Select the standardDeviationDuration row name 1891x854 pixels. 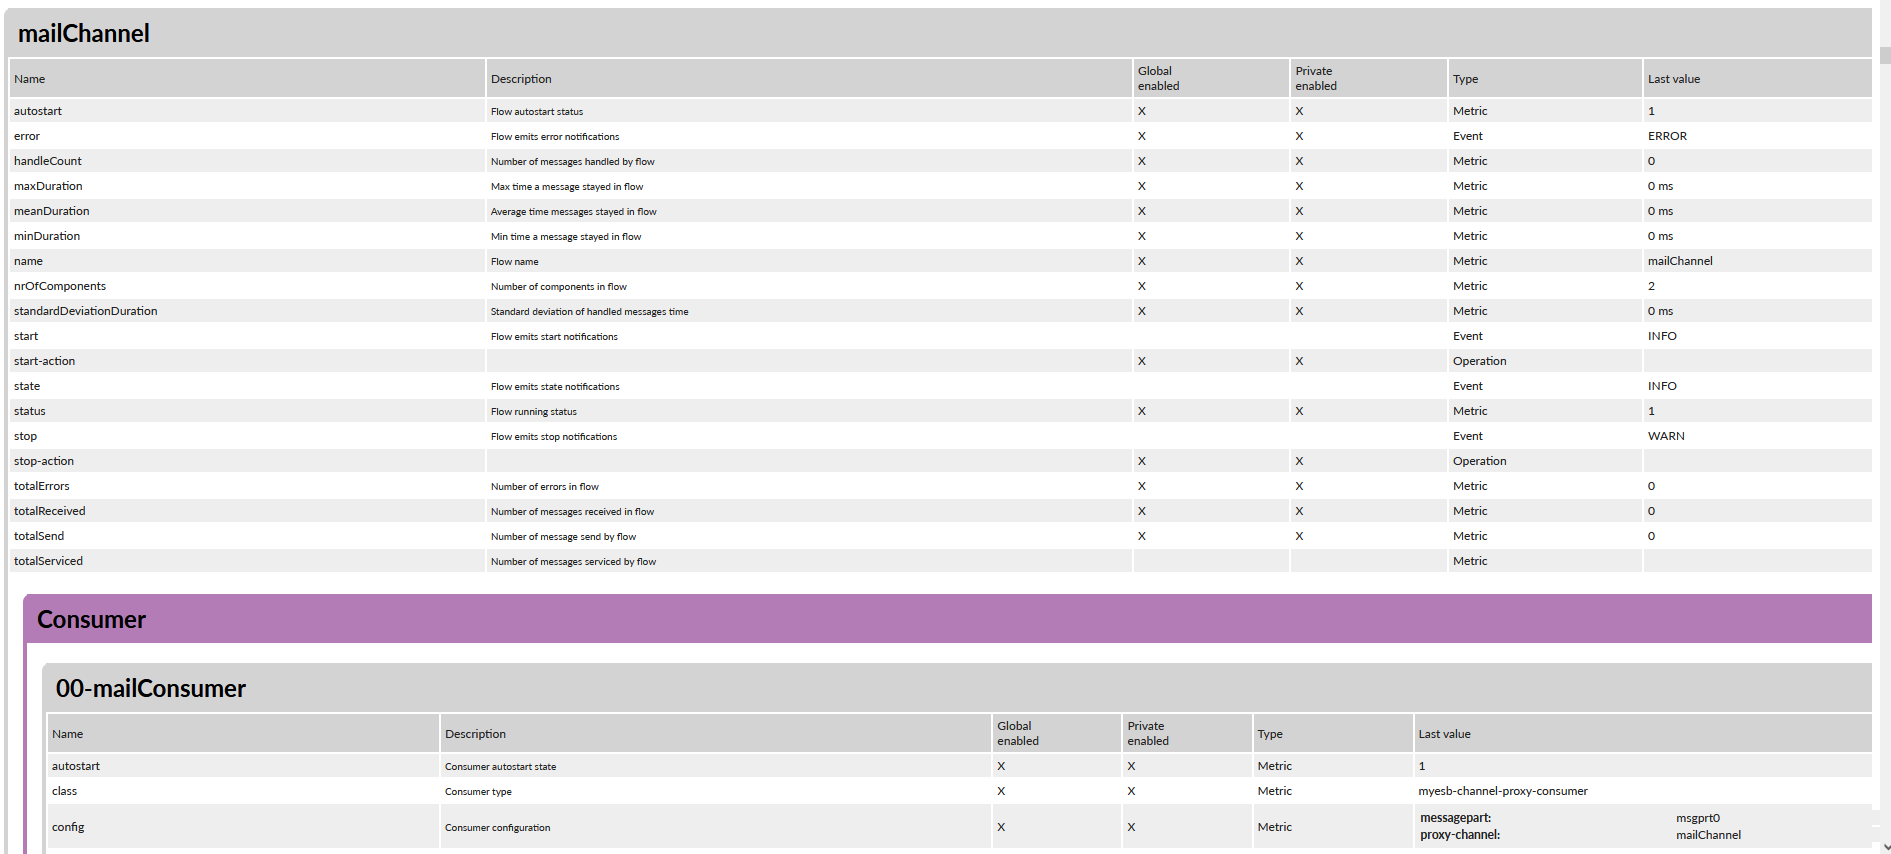(x=86, y=311)
